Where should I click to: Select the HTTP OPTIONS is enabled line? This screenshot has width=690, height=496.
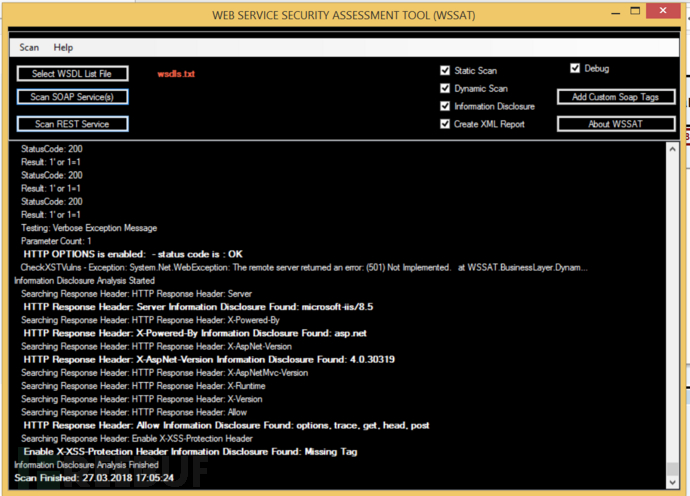pyautogui.click(x=132, y=254)
